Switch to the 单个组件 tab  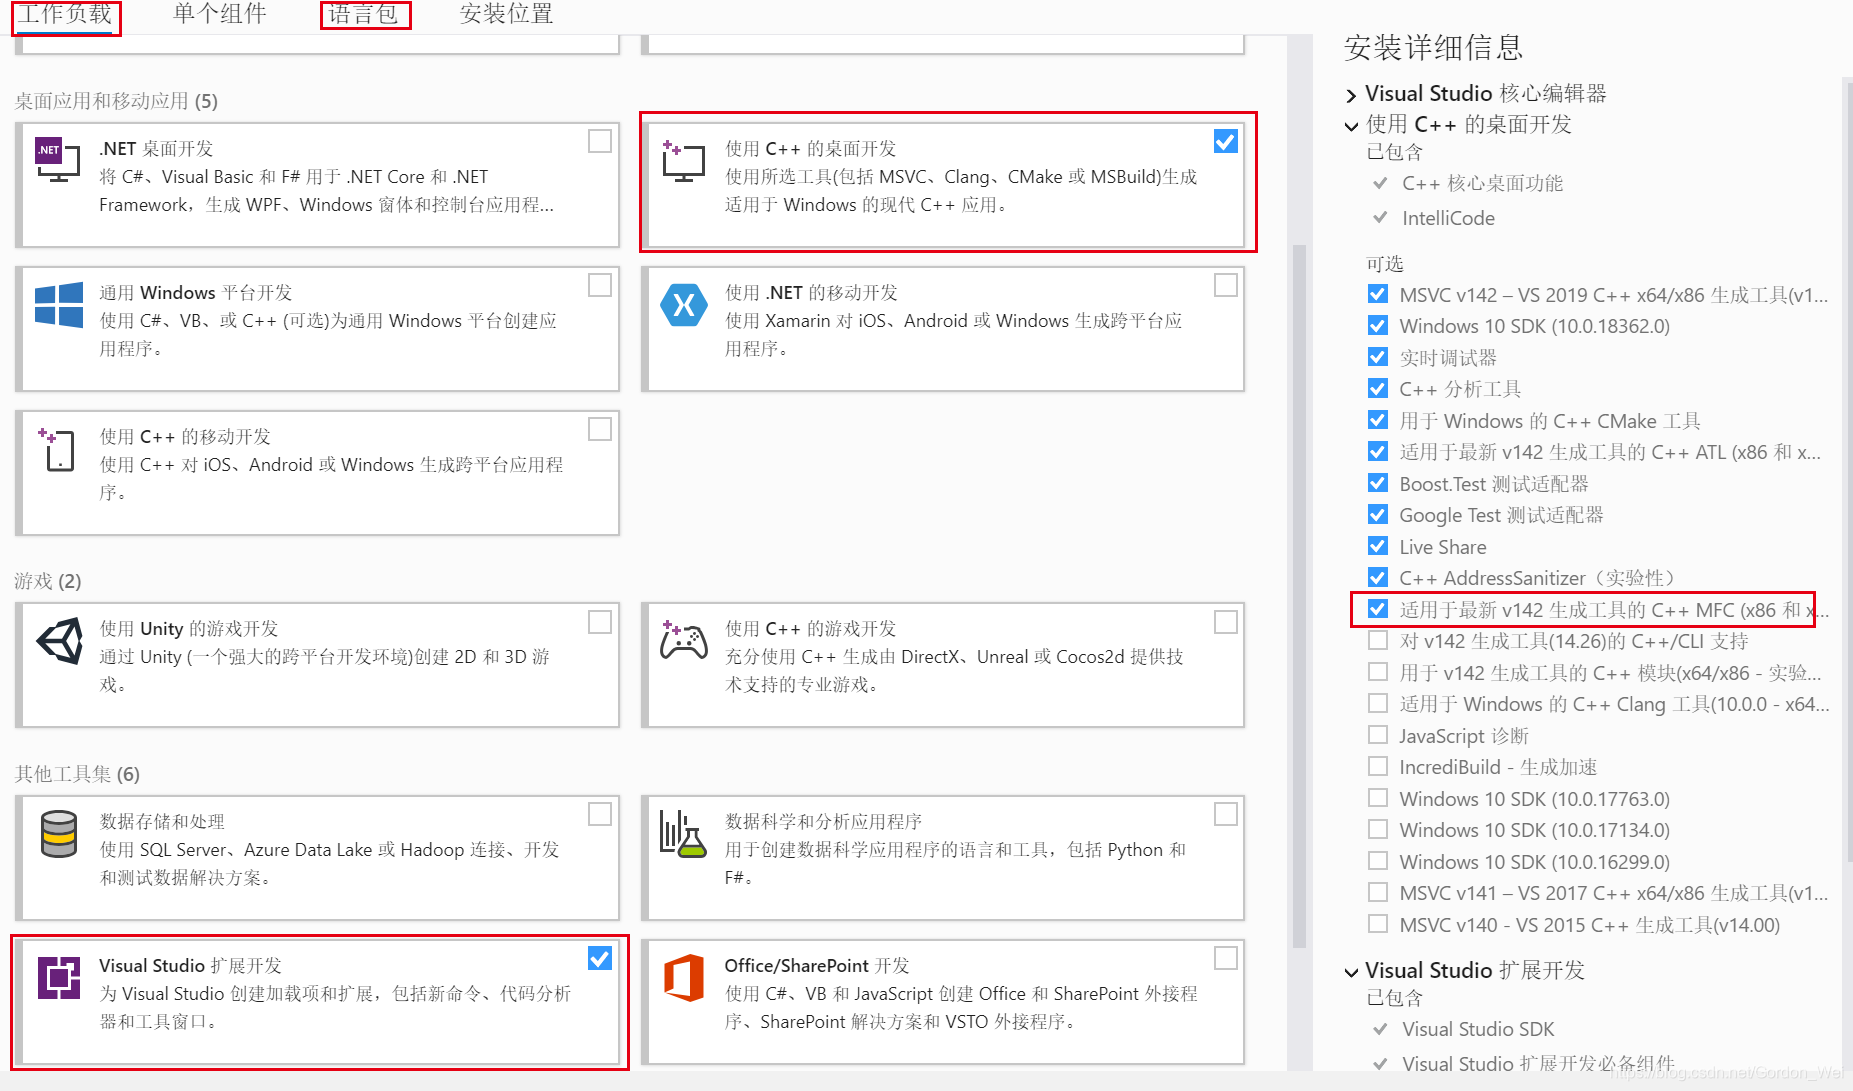[220, 14]
